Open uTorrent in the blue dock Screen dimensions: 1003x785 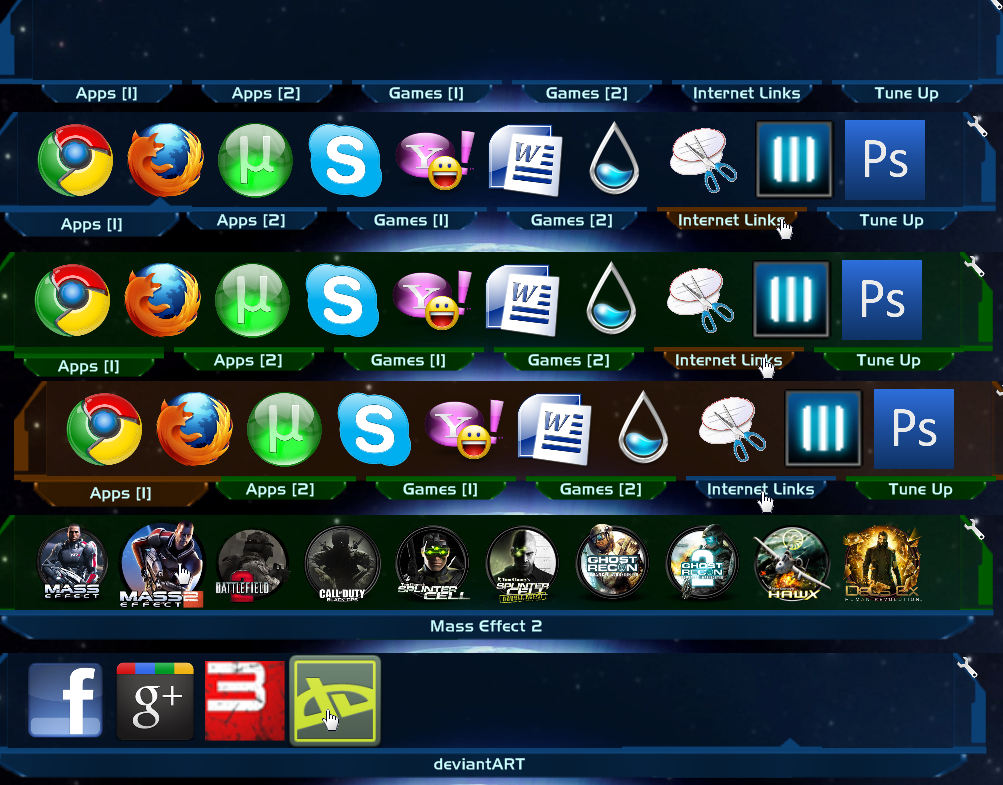coord(255,161)
